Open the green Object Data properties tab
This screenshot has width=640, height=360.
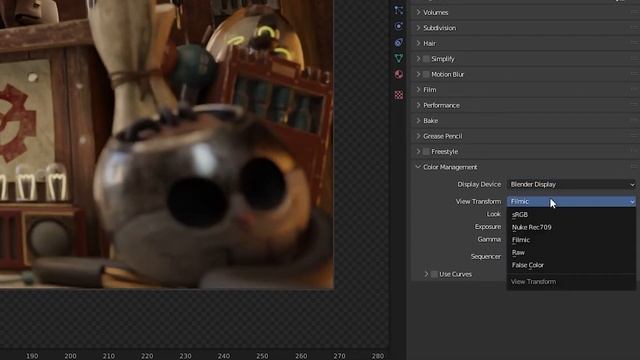click(399, 58)
